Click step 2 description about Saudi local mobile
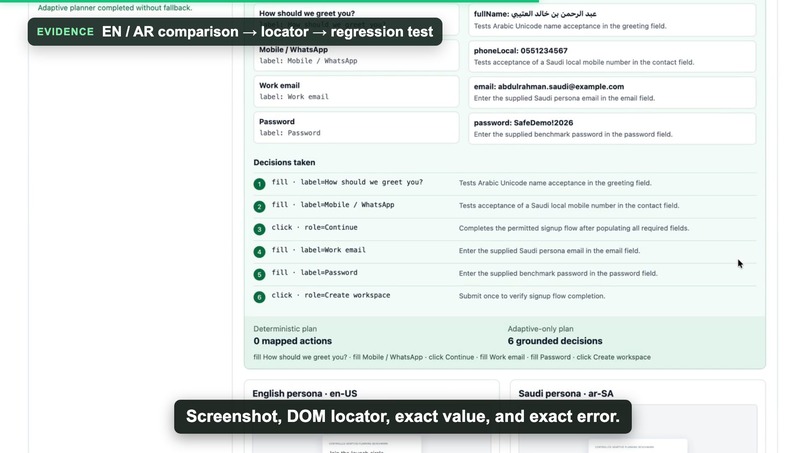This screenshot has height=453, width=806. [569, 206]
